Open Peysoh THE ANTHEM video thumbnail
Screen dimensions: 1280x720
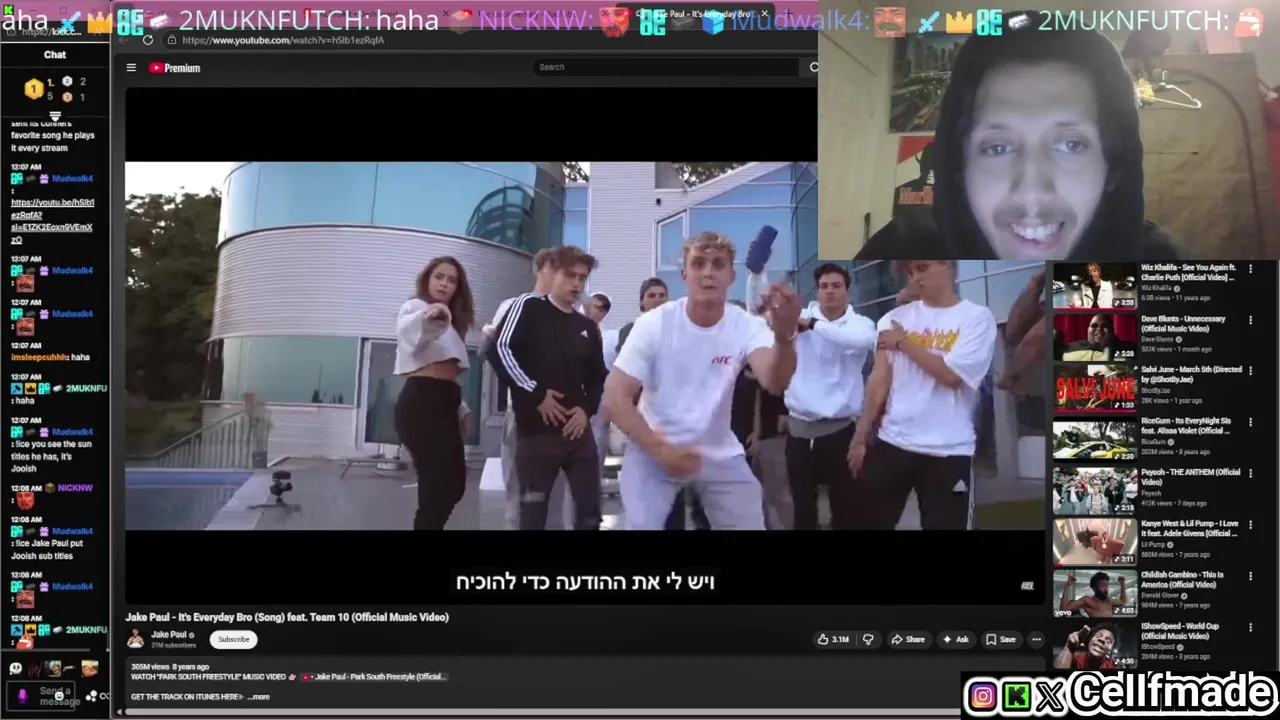pos(1095,491)
